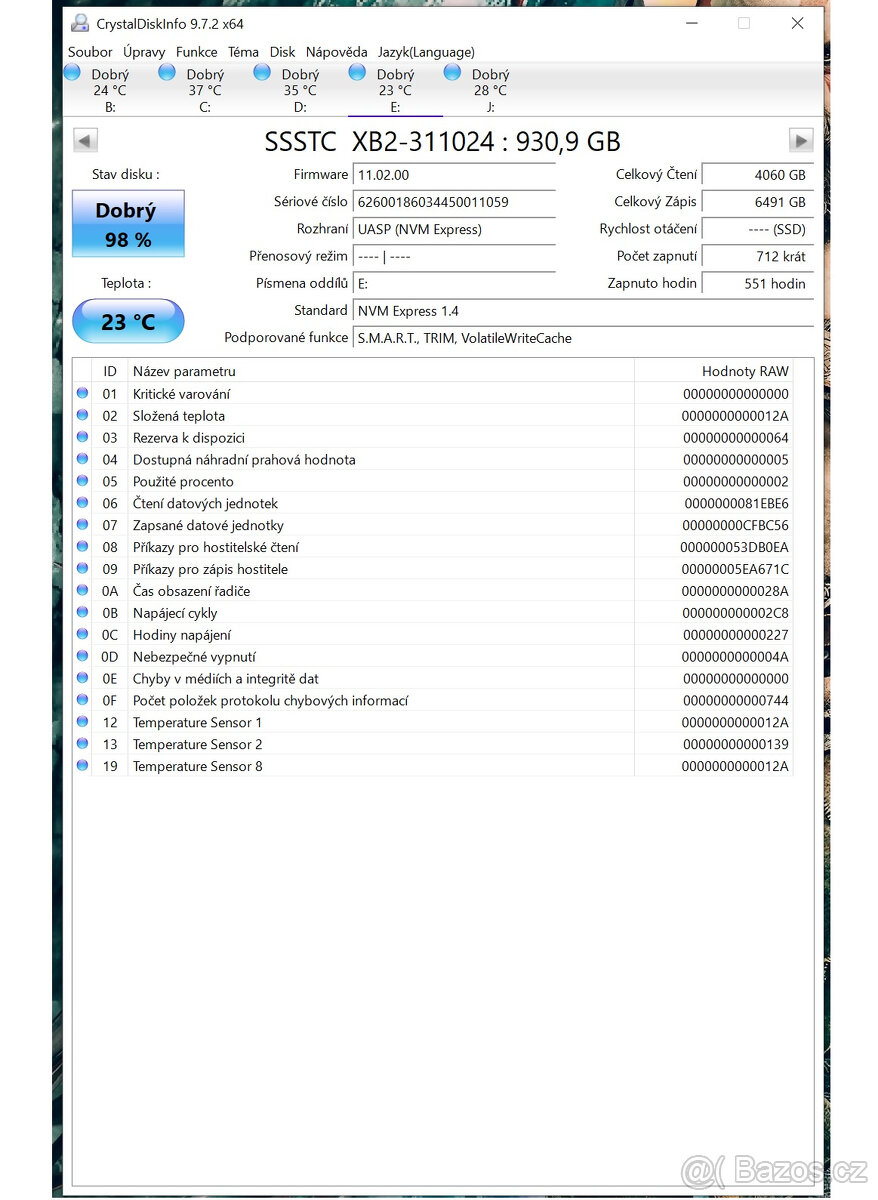Screen dimensions: 878x1200
Task: Select drive E: status orb at 23 °C
Action: pos(357,72)
